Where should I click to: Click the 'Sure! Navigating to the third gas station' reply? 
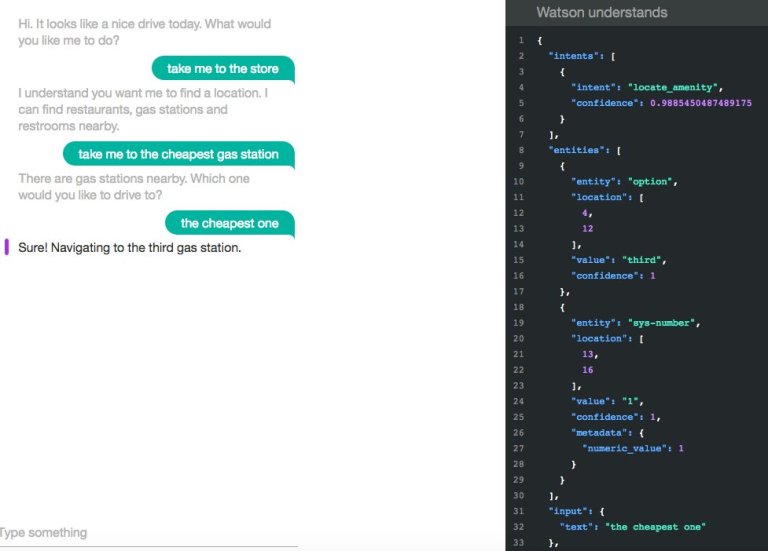[x=129, y=247]
